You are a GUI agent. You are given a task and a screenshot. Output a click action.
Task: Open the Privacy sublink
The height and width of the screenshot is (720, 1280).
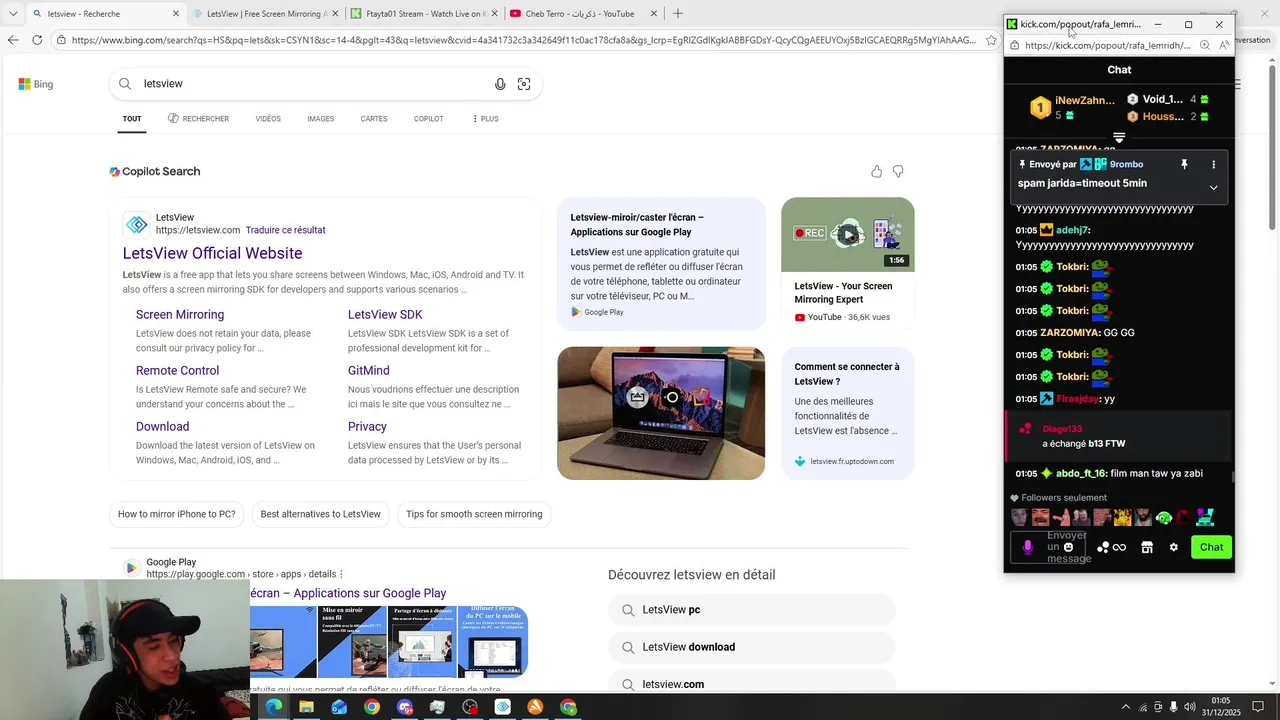pyautogui.click(x=367, y=426)
